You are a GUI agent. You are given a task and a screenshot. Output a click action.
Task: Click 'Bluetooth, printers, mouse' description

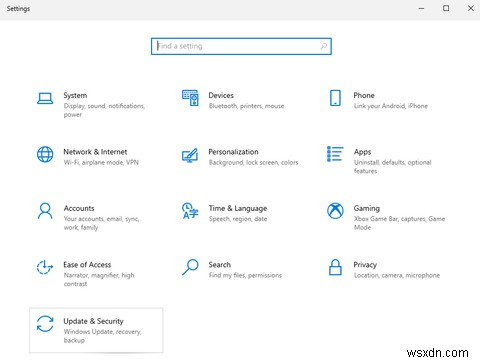246,106
